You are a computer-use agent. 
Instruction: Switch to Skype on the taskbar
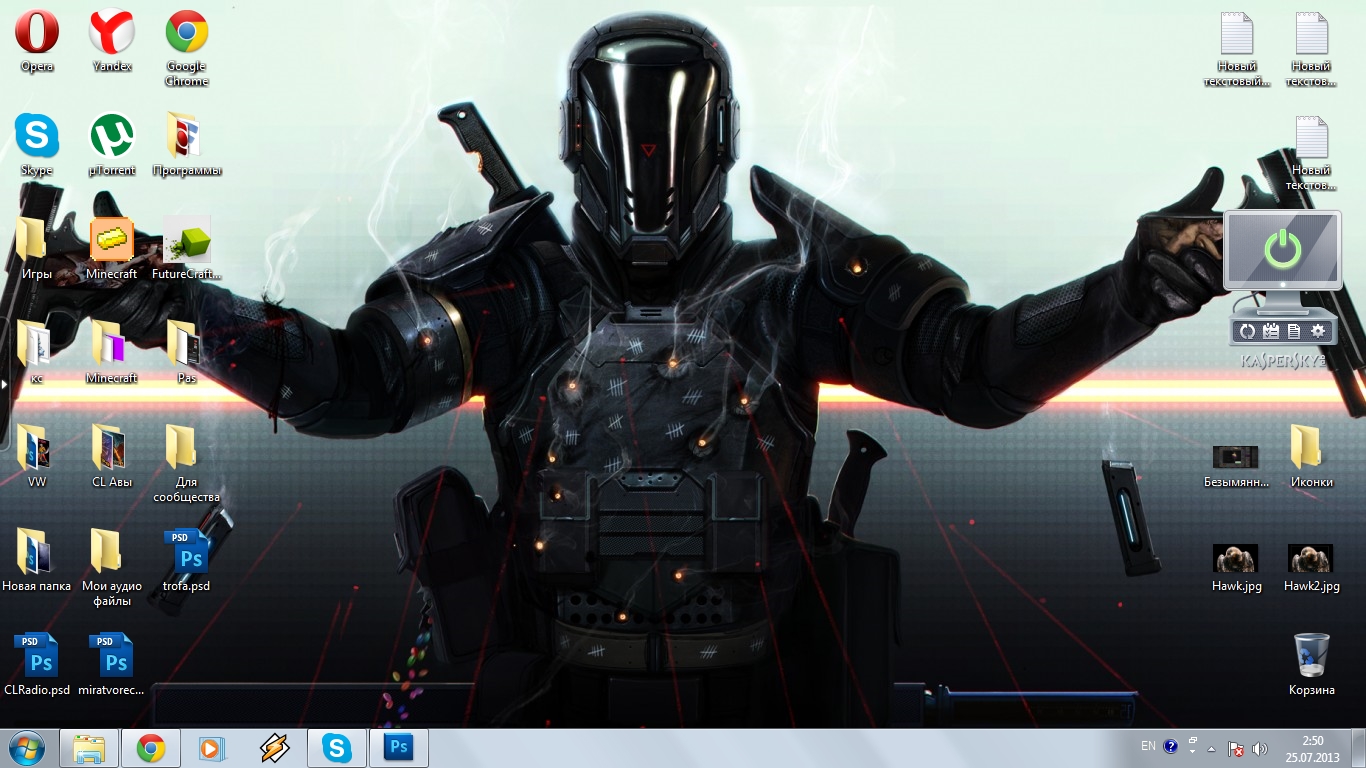coord(337,748)
